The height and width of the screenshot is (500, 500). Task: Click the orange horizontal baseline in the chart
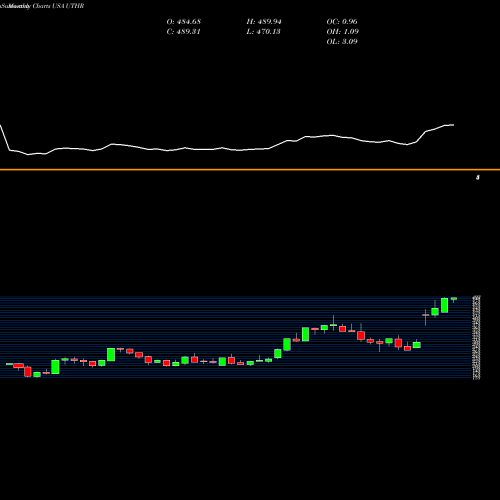tap(250, 170)
